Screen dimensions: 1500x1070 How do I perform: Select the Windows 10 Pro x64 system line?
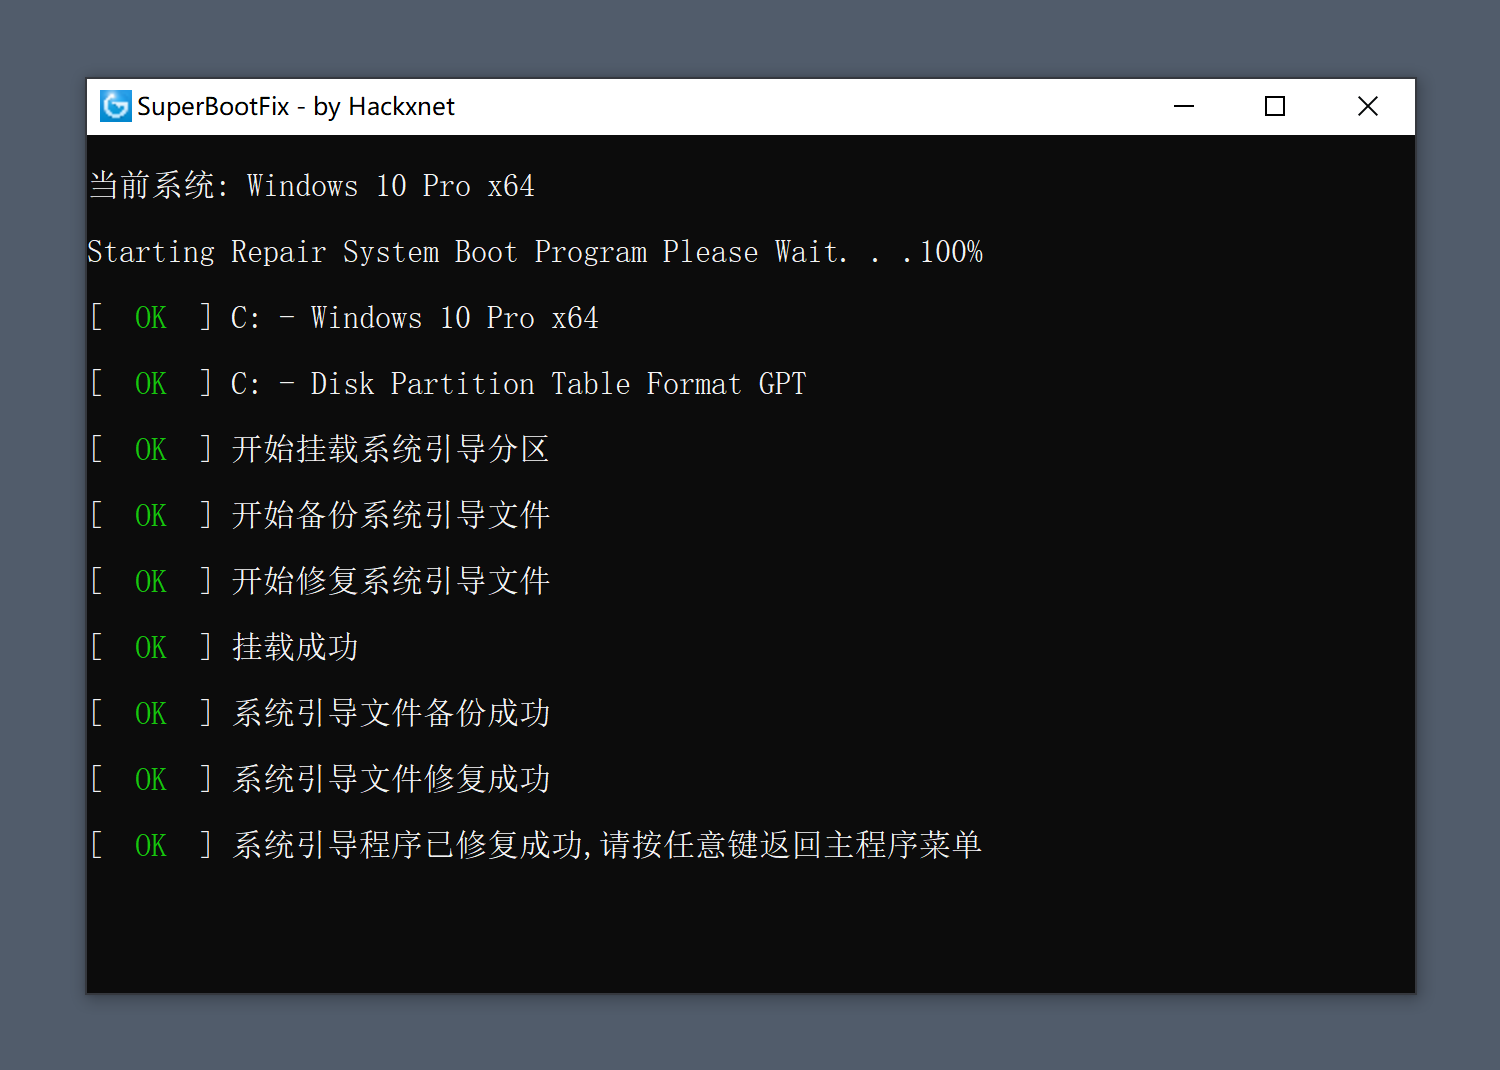point(310,185)
